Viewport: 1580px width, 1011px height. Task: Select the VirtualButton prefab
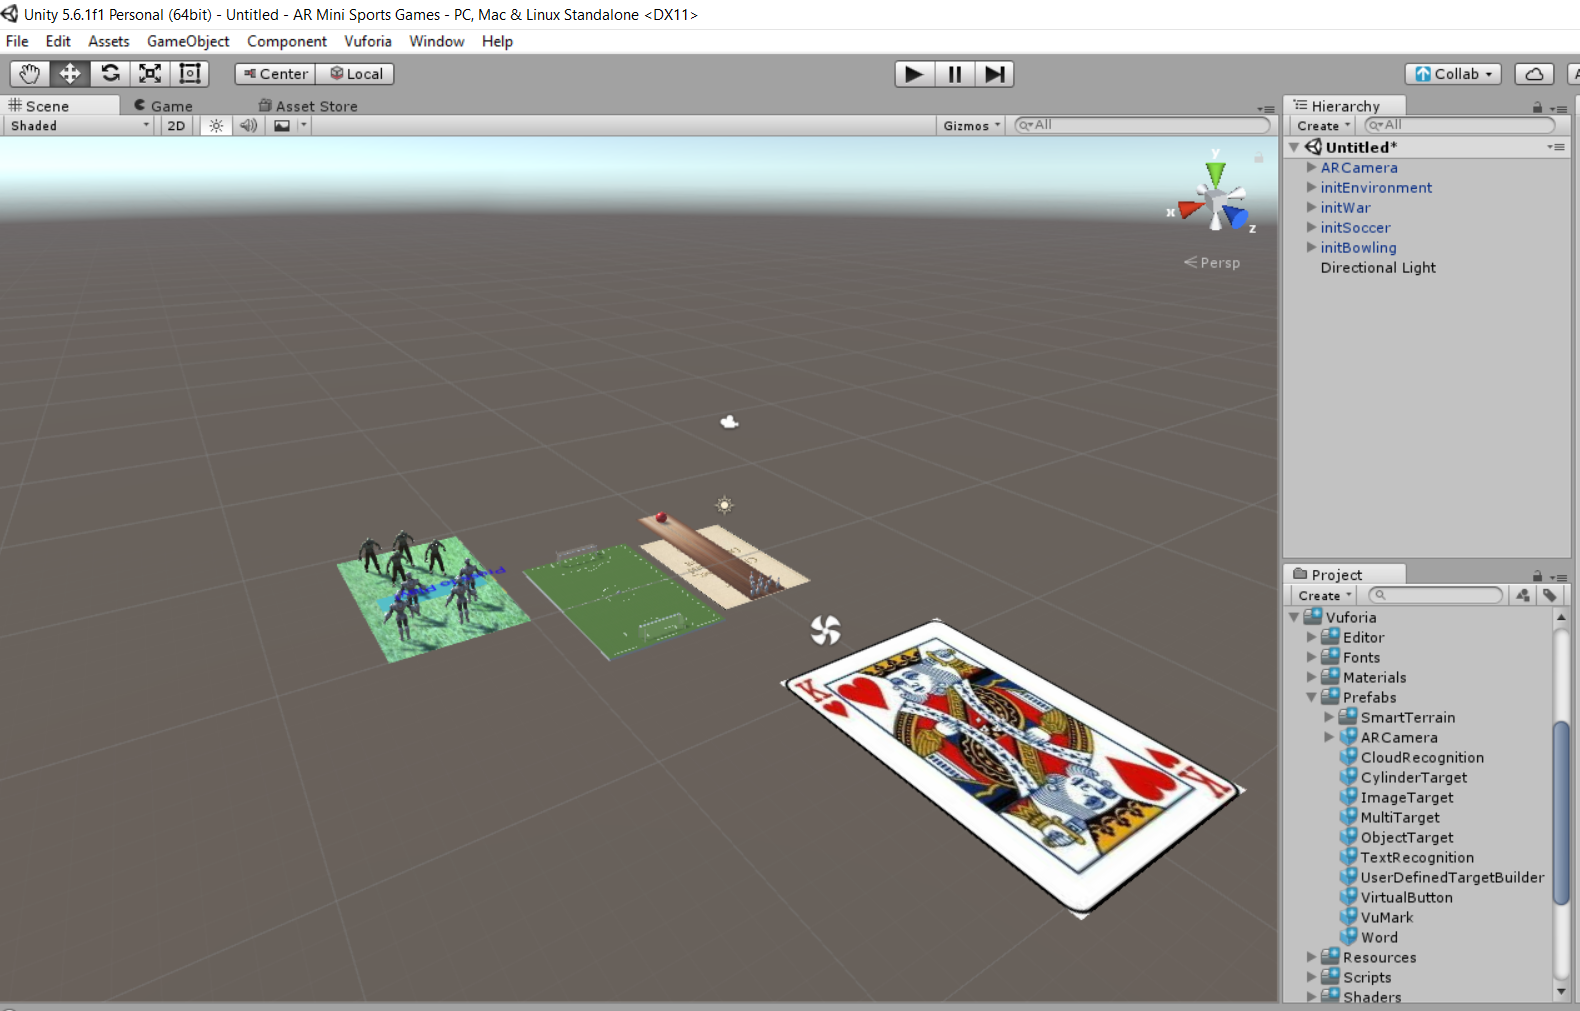1406,898
